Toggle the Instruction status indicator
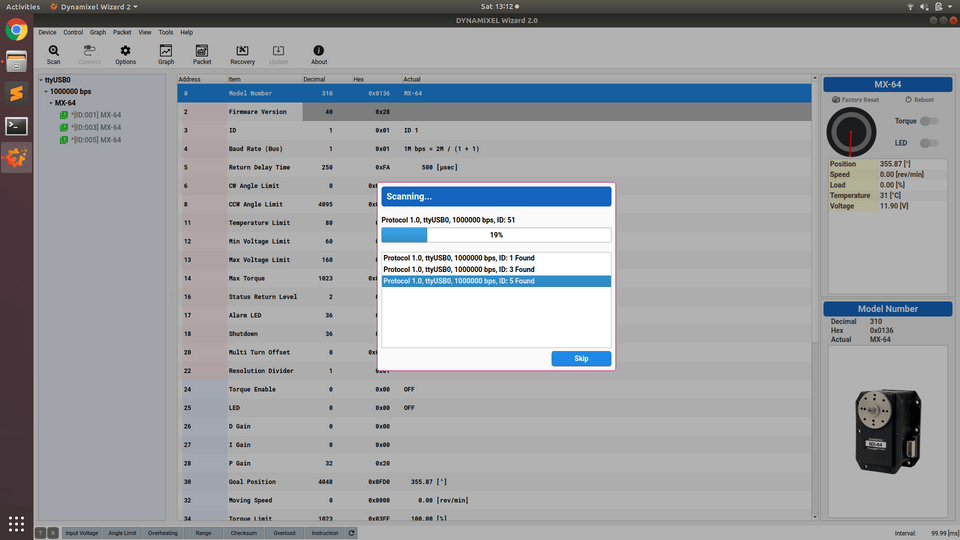 point(324,533)
